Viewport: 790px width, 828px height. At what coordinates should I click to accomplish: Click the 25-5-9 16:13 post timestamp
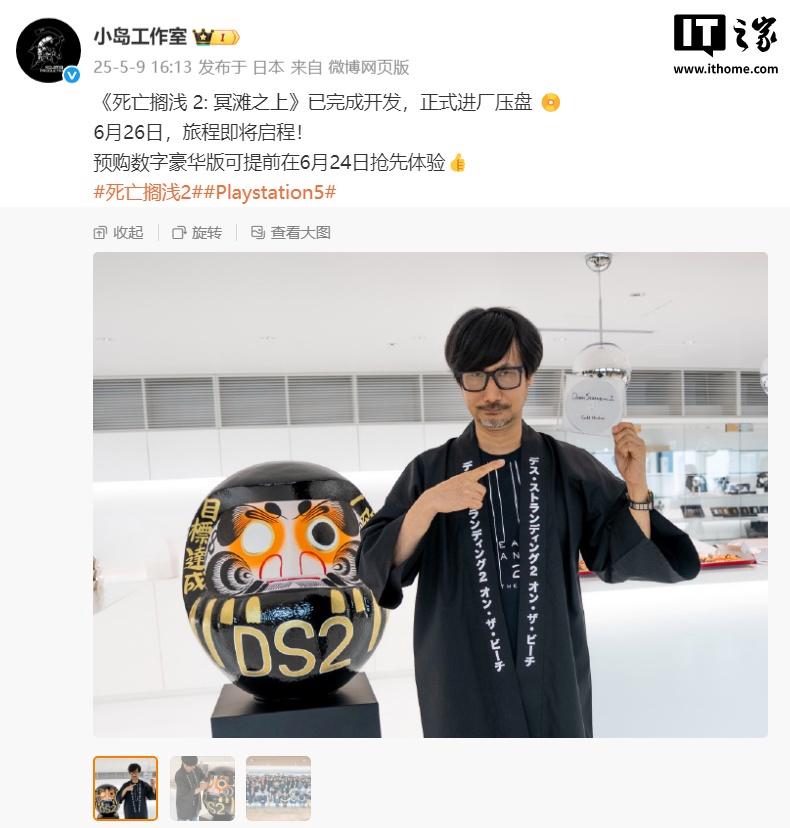142,67
